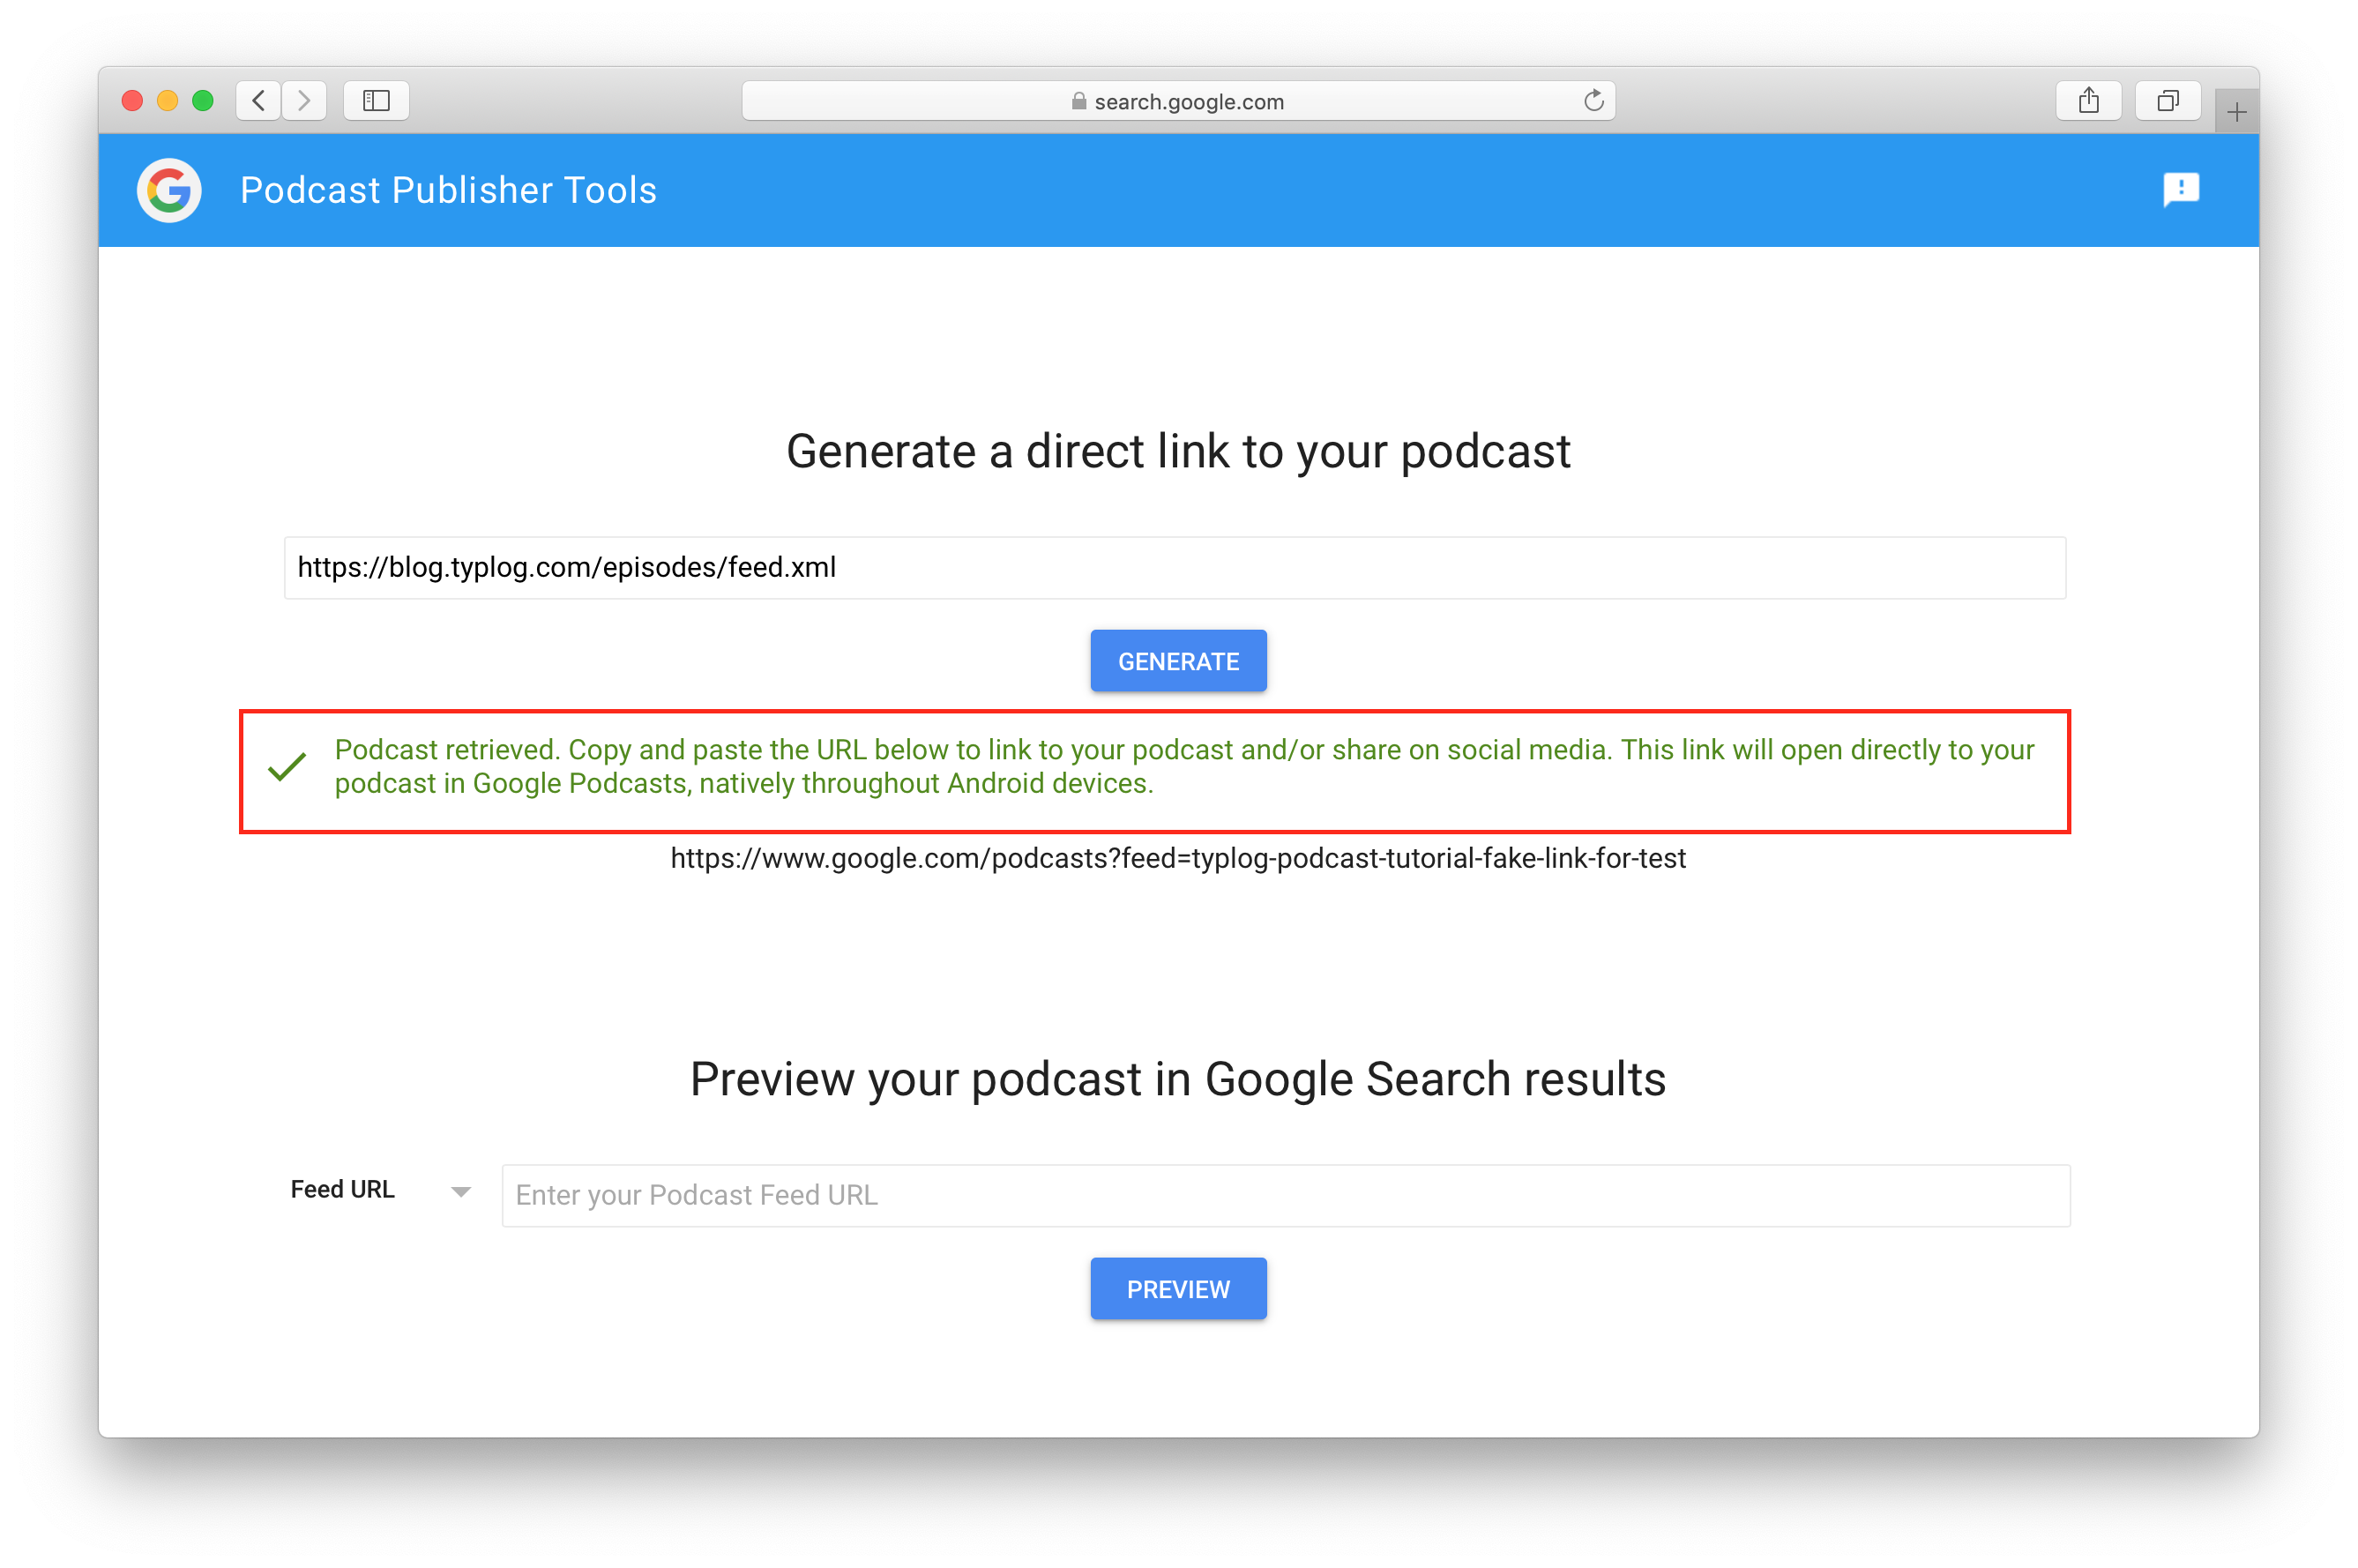The width and height of the screenshot is (2358, 1568).
Task: Click the Podcast Publisher Tools title
Action: click(x=448, y=190)
